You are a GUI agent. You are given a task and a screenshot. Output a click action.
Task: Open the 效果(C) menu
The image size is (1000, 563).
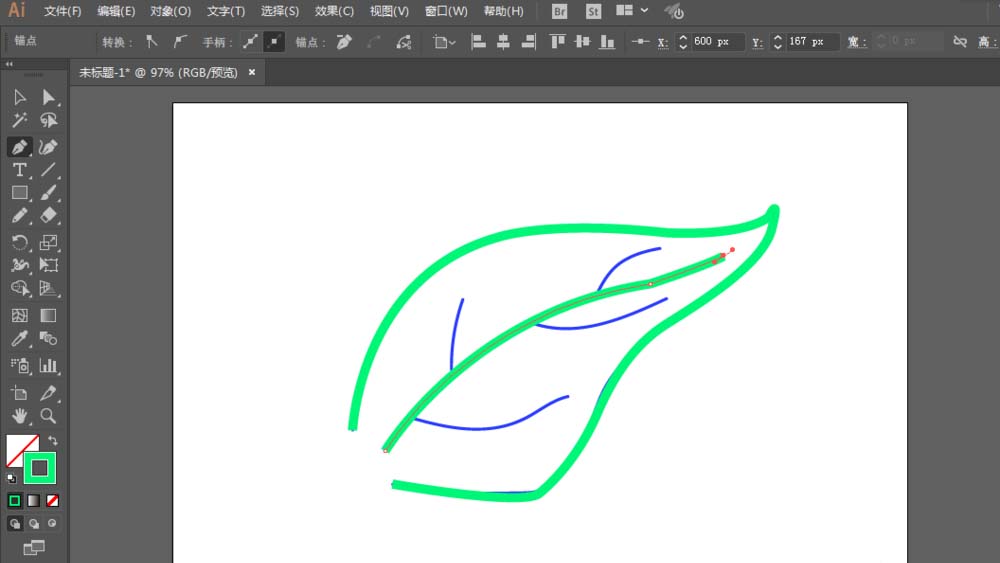334,11
